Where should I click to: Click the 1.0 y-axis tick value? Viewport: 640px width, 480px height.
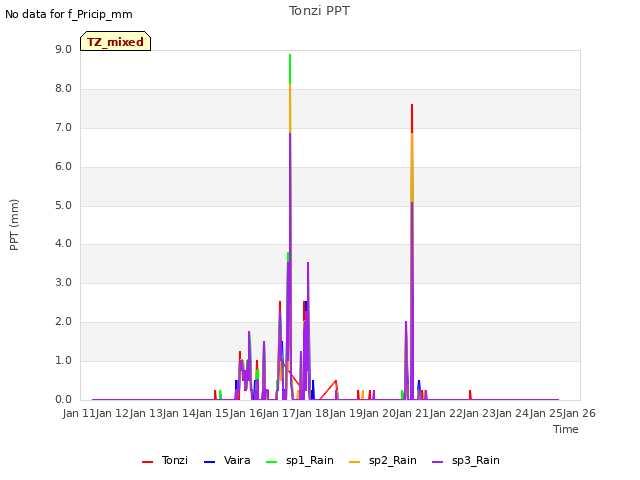pyautogui.click(x=63, y=360)
